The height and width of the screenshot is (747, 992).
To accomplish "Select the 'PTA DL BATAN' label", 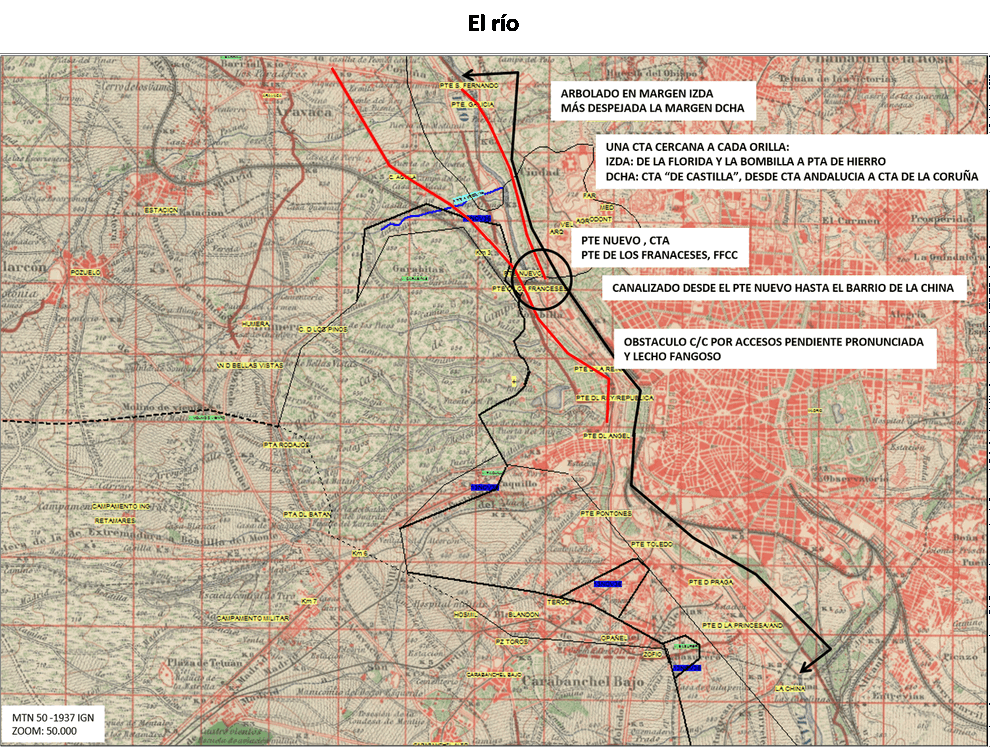I will click(x=307, y=514).
